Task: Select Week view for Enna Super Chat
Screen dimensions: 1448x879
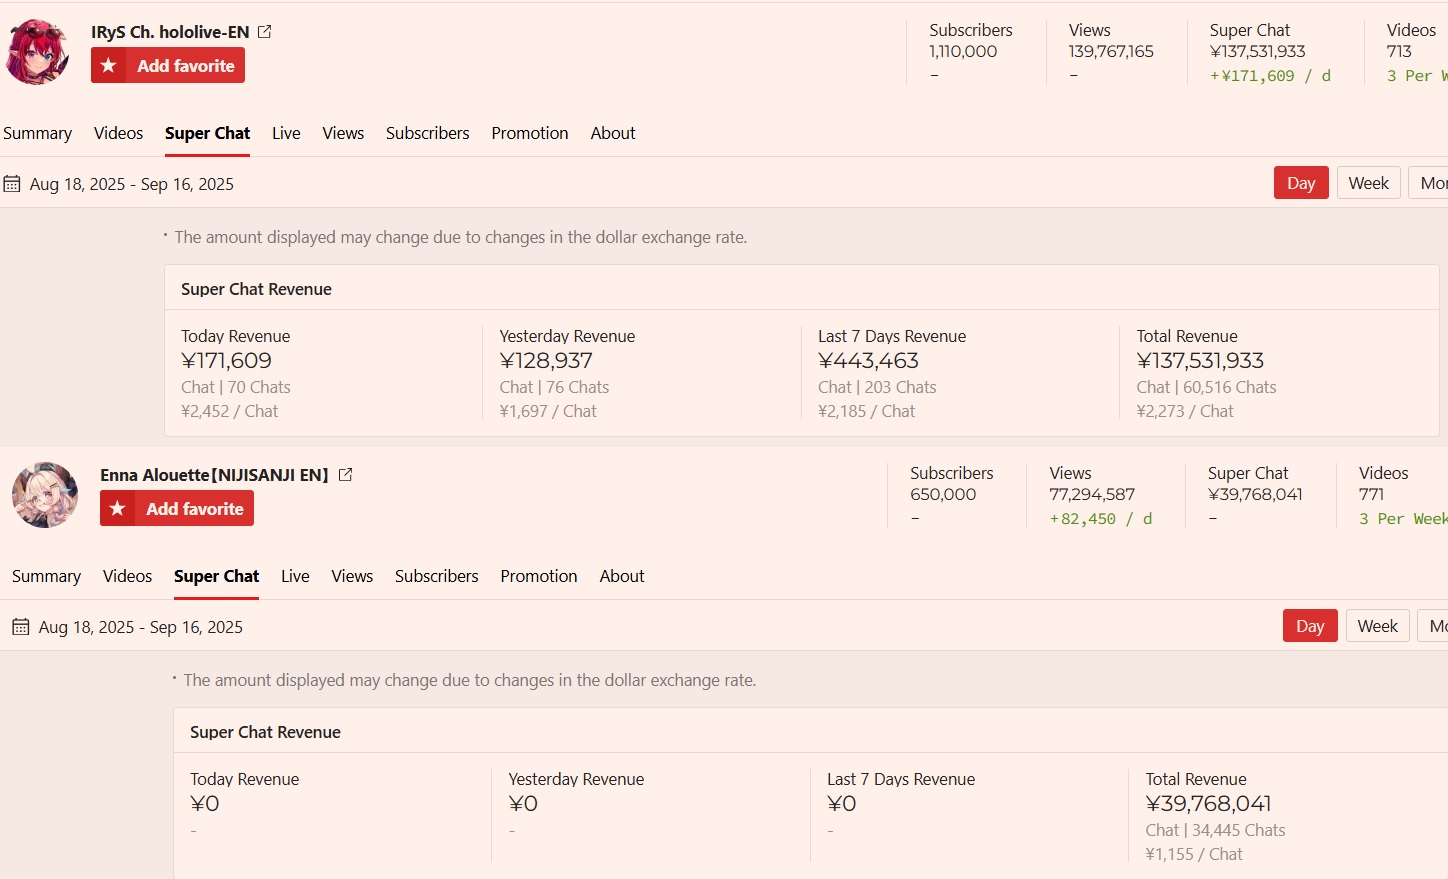Action: coord(1377,626)
